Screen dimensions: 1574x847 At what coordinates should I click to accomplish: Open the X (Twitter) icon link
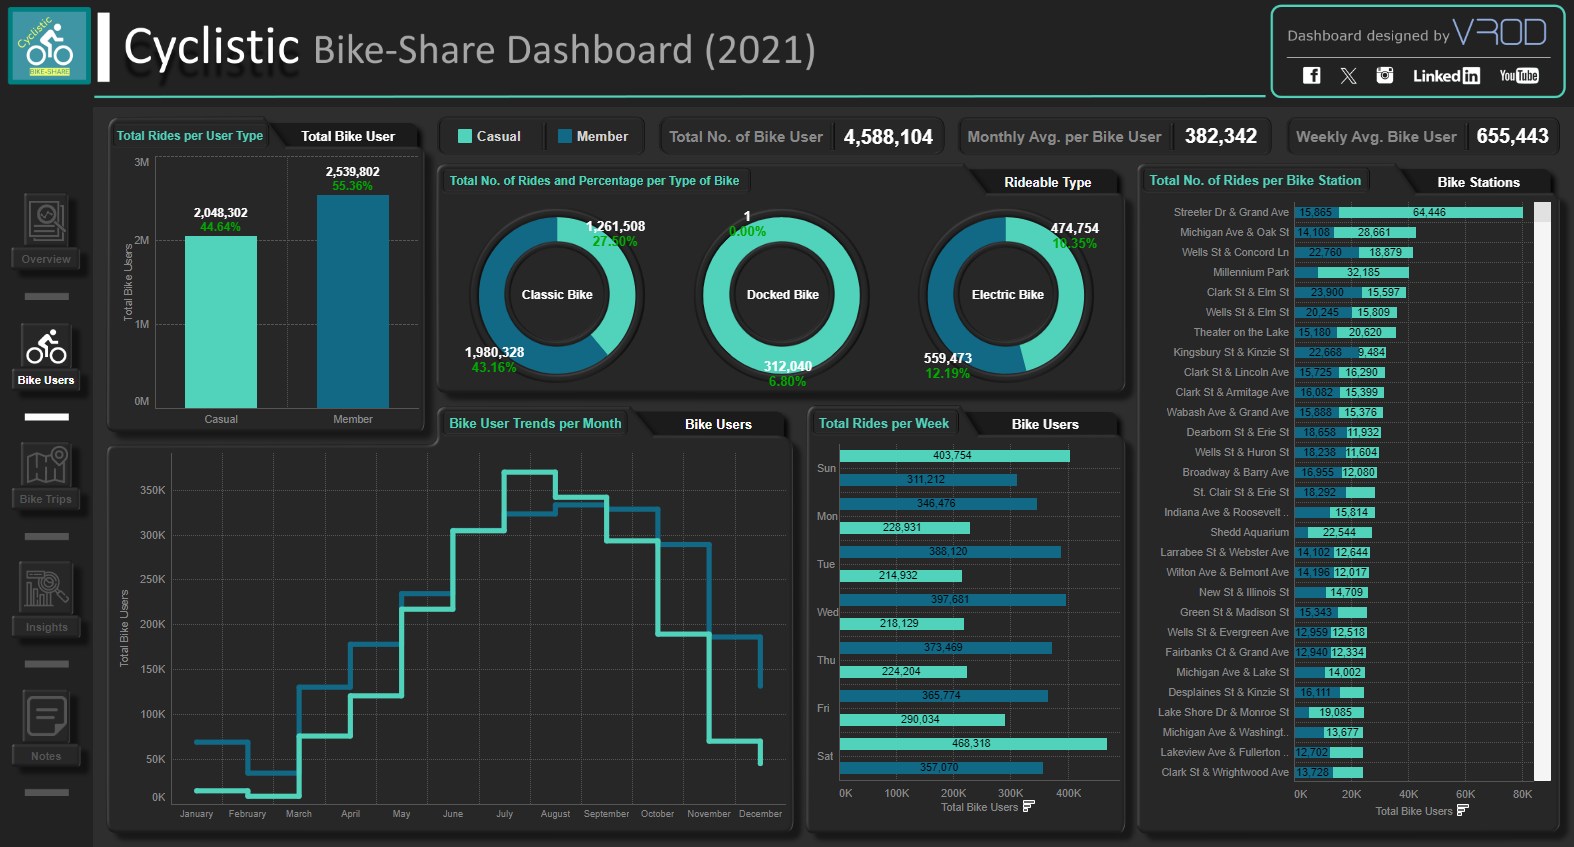point(1348,75)
